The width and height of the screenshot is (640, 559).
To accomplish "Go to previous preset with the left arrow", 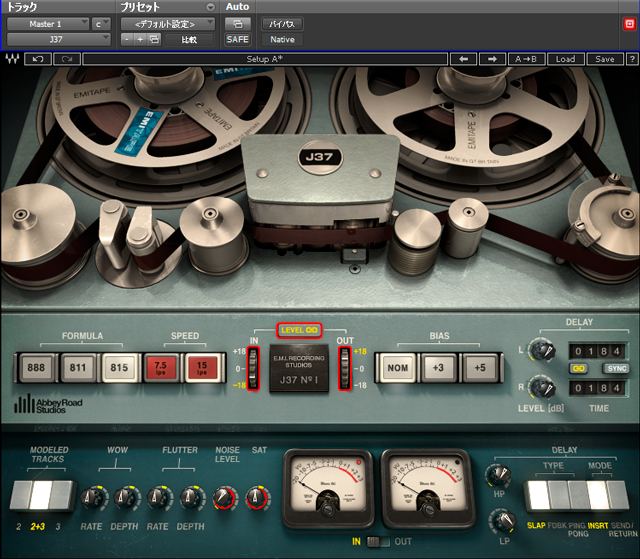I will click(464, 59).
